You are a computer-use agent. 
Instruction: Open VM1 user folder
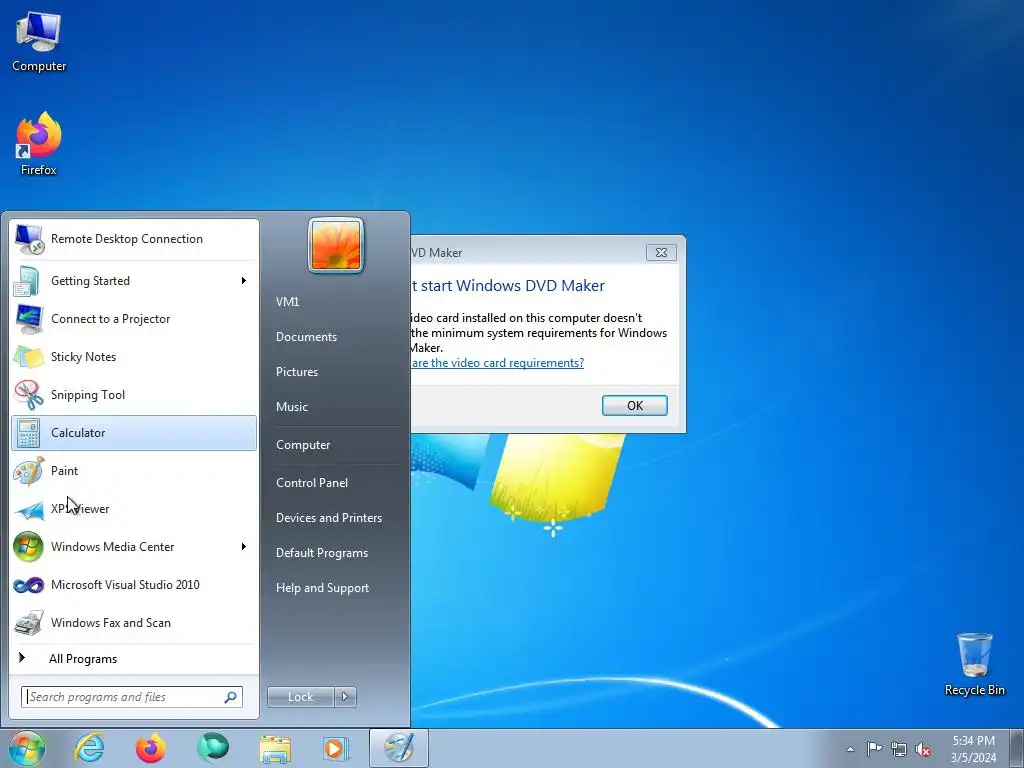coord(287,302)
